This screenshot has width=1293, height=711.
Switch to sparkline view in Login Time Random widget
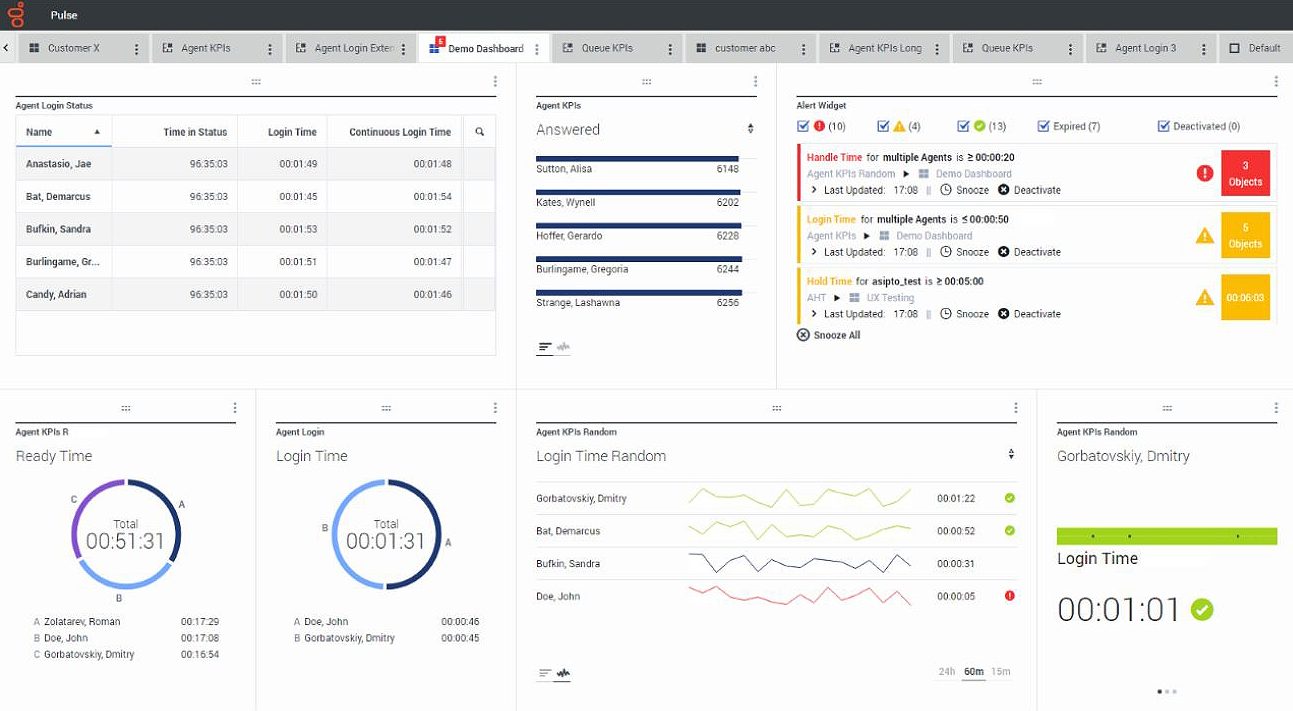tap(562, 673)
